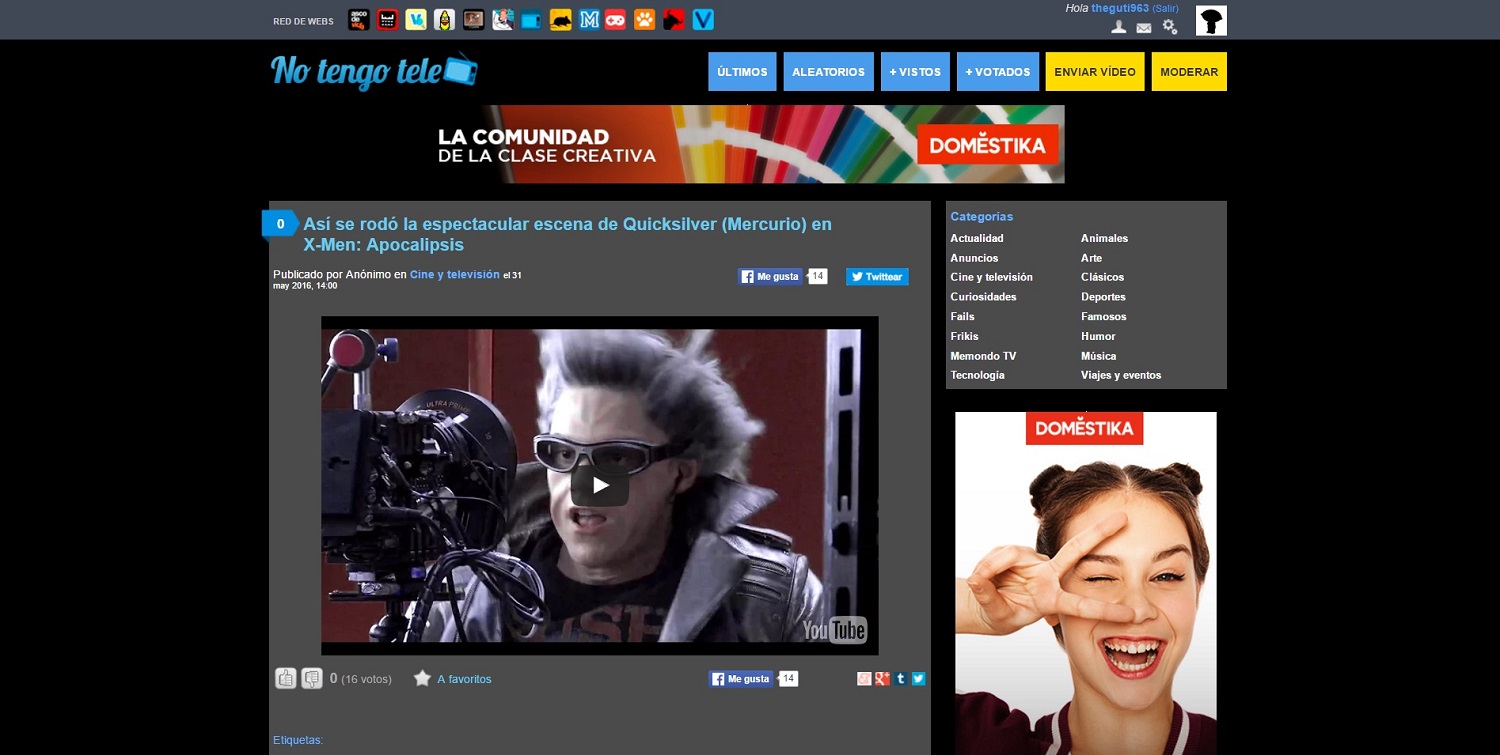Open the Actualidad category
Screen dimensions: 1500x755
(x=977, y=238)
